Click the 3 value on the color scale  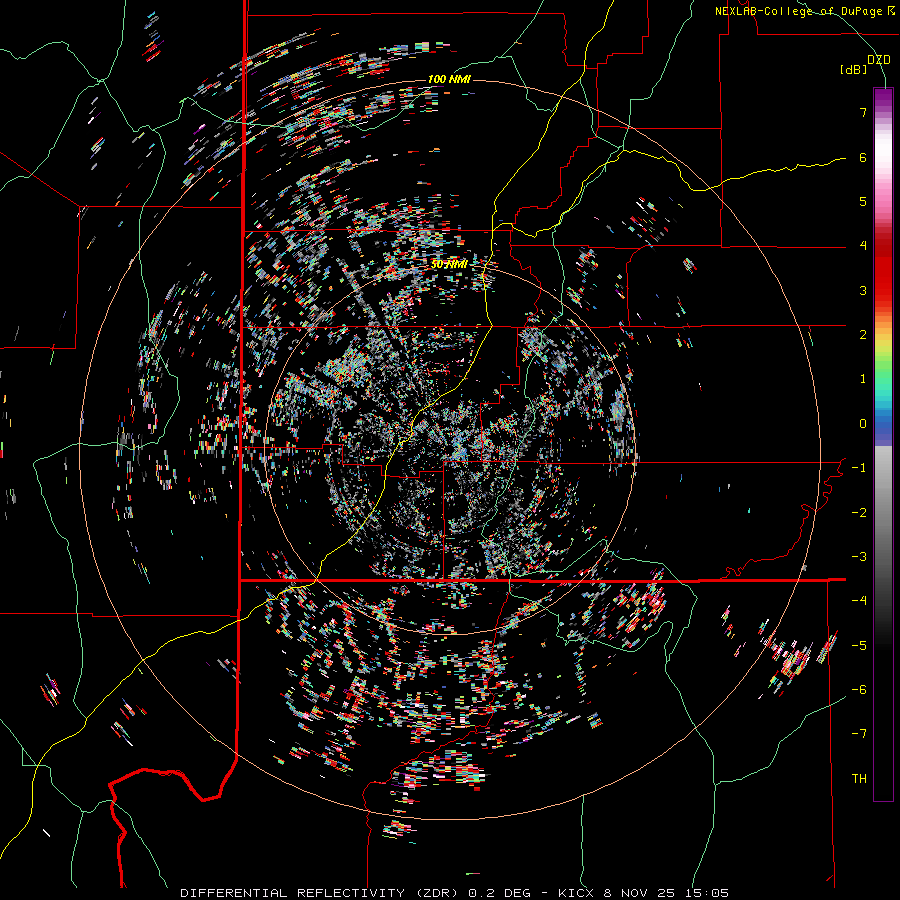point(863,290)
